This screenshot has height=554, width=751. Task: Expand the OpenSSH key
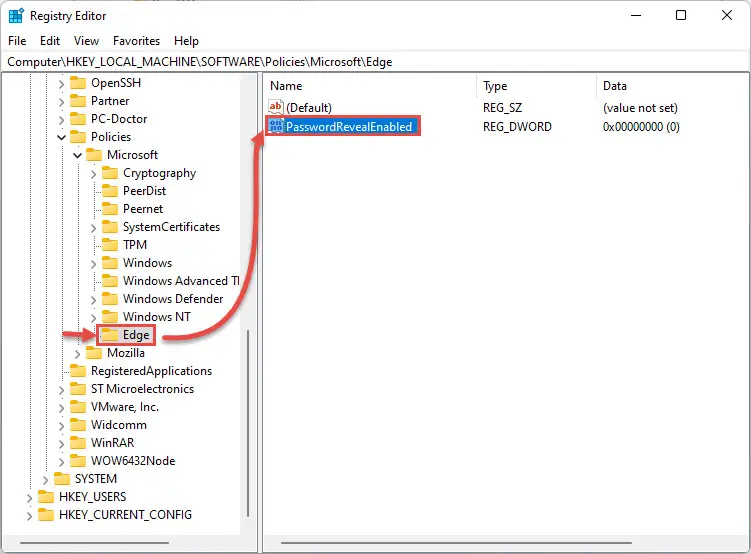pos(61,84)
